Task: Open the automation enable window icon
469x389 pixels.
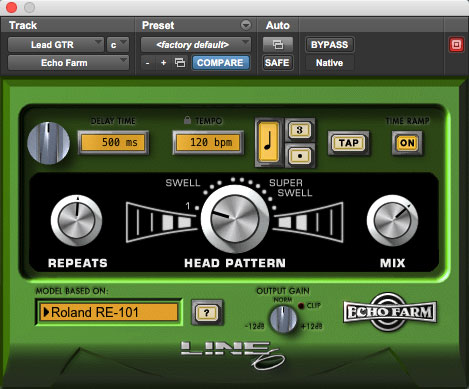Action: (x=278, y=44)
